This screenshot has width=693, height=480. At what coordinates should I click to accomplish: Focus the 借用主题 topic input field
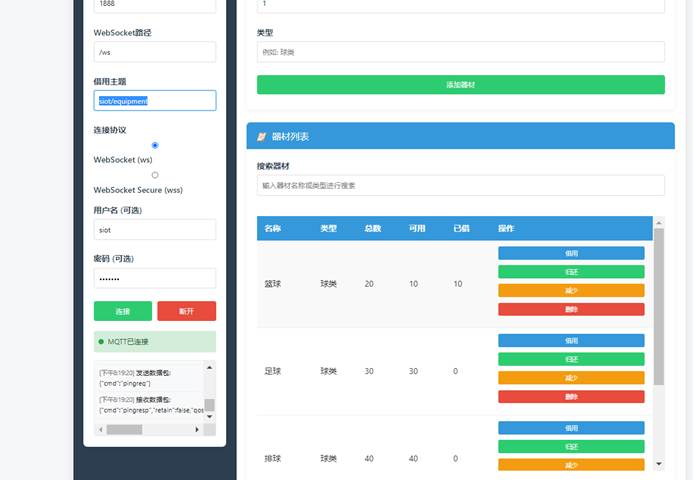(155, 100)
